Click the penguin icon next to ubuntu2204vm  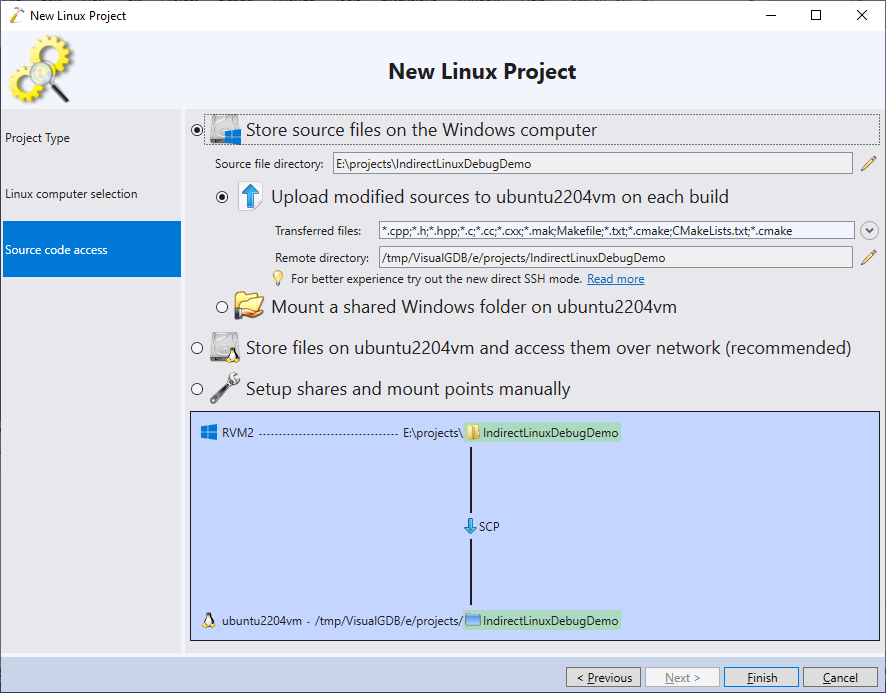coord(209,621)
